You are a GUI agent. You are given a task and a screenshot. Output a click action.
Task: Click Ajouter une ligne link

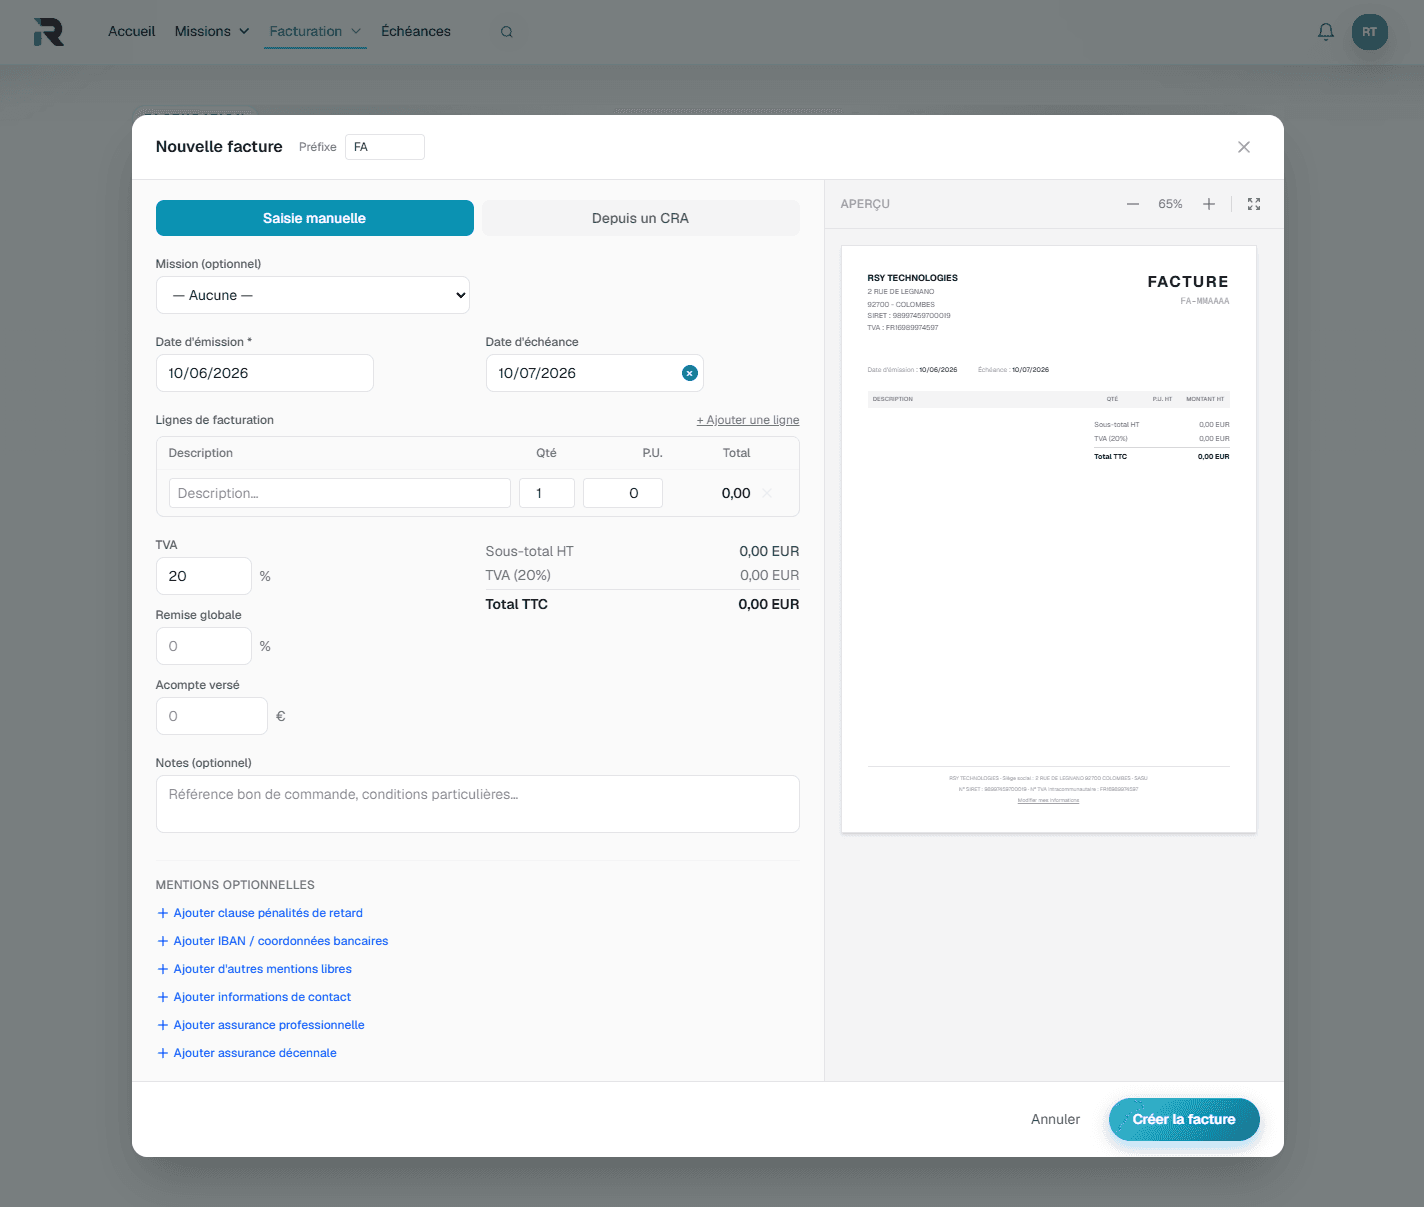pyautogui.click(x=748, y=420)
